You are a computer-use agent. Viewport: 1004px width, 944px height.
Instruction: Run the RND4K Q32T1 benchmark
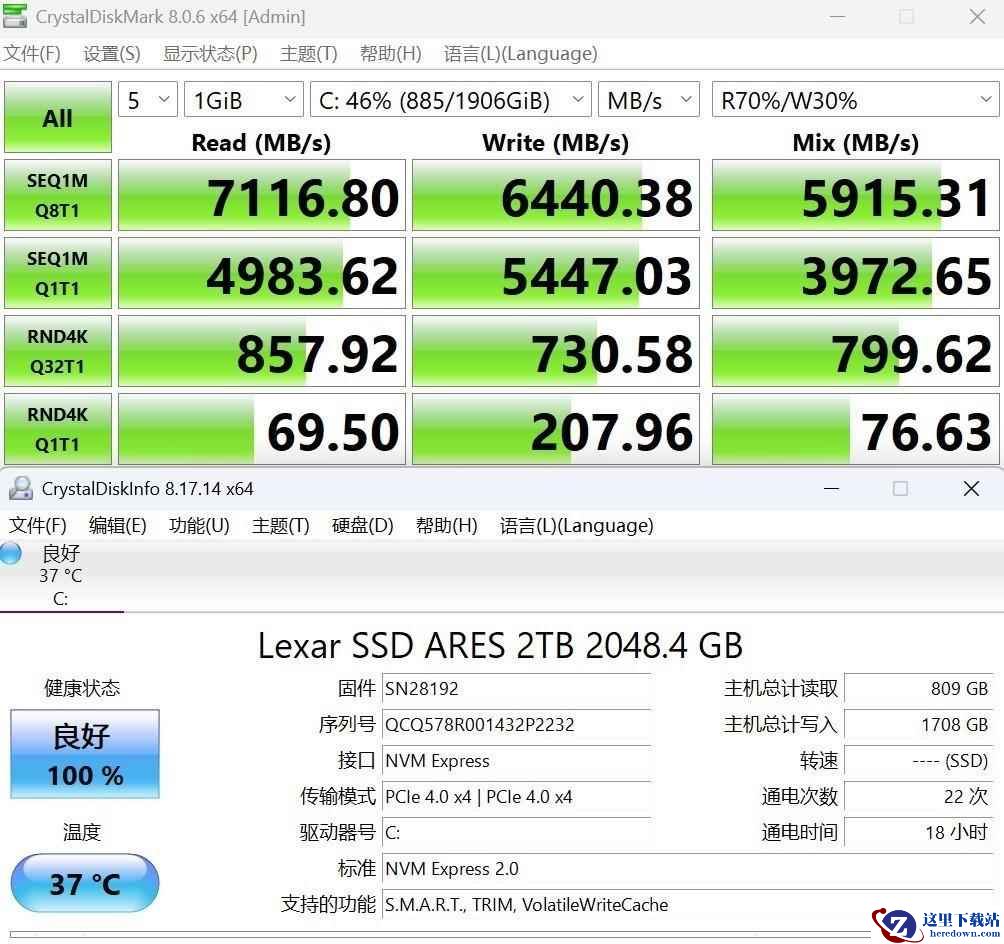[x=58, y=352]
